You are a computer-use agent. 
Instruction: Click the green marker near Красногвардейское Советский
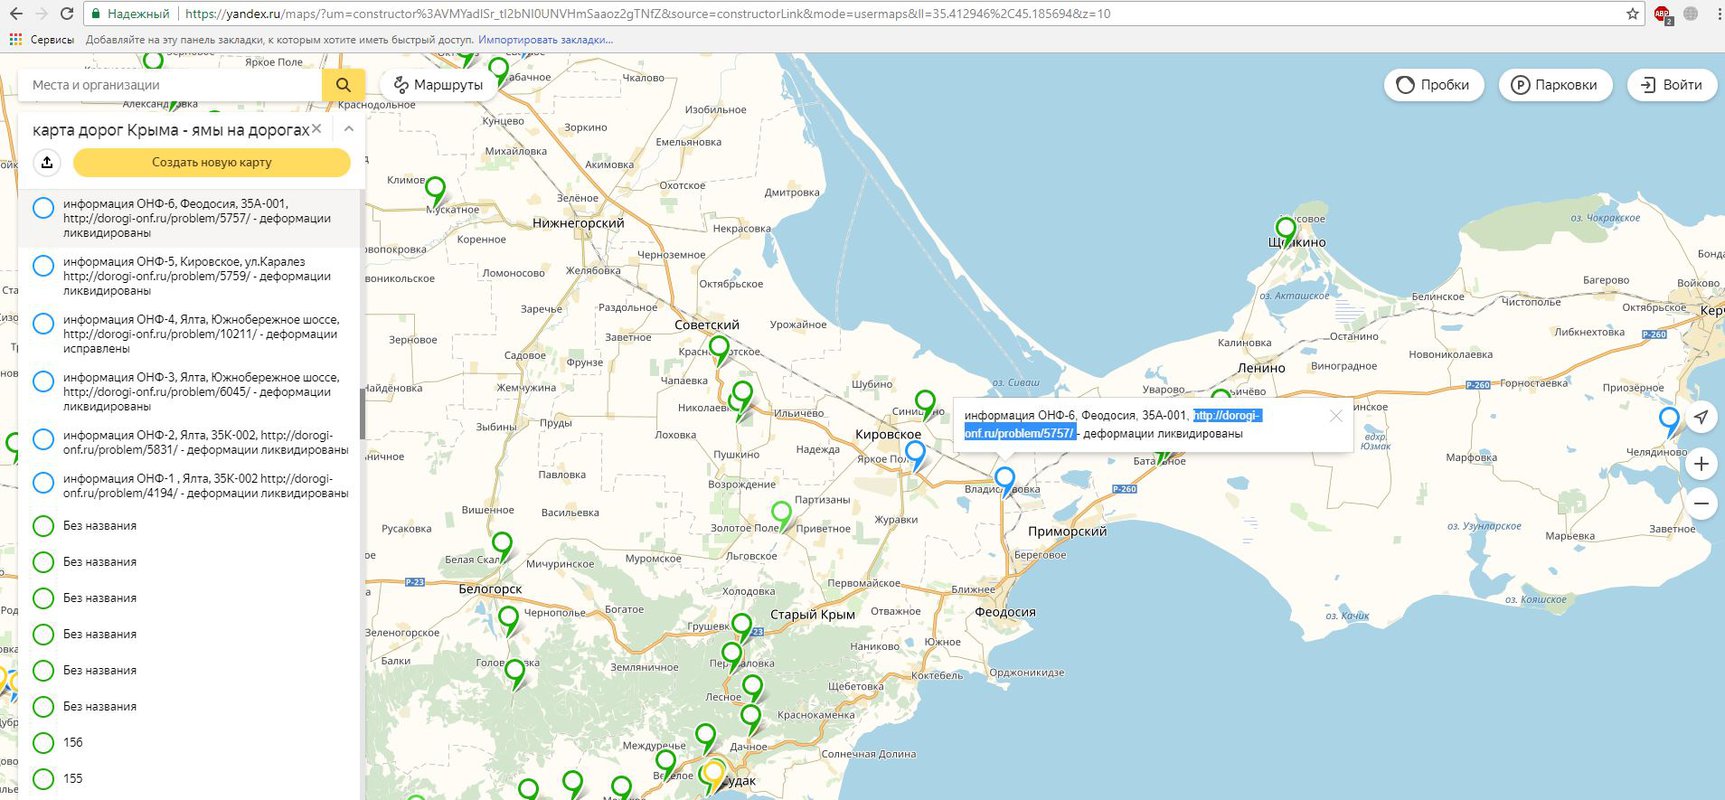tap(719, 350)
